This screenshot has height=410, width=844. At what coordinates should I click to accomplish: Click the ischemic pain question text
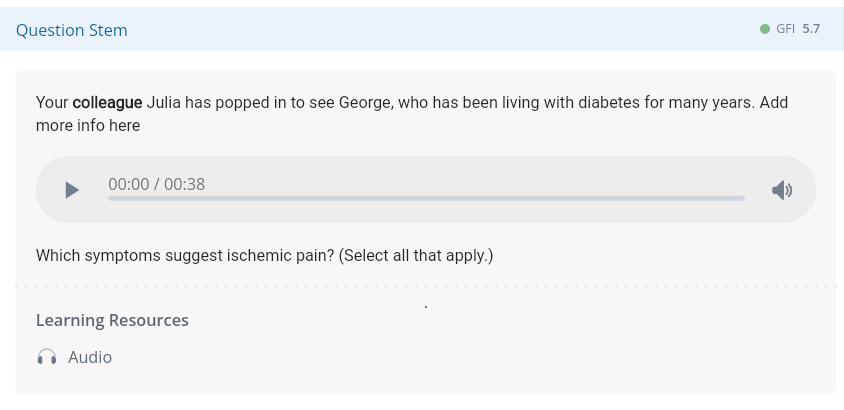point(185,255)
